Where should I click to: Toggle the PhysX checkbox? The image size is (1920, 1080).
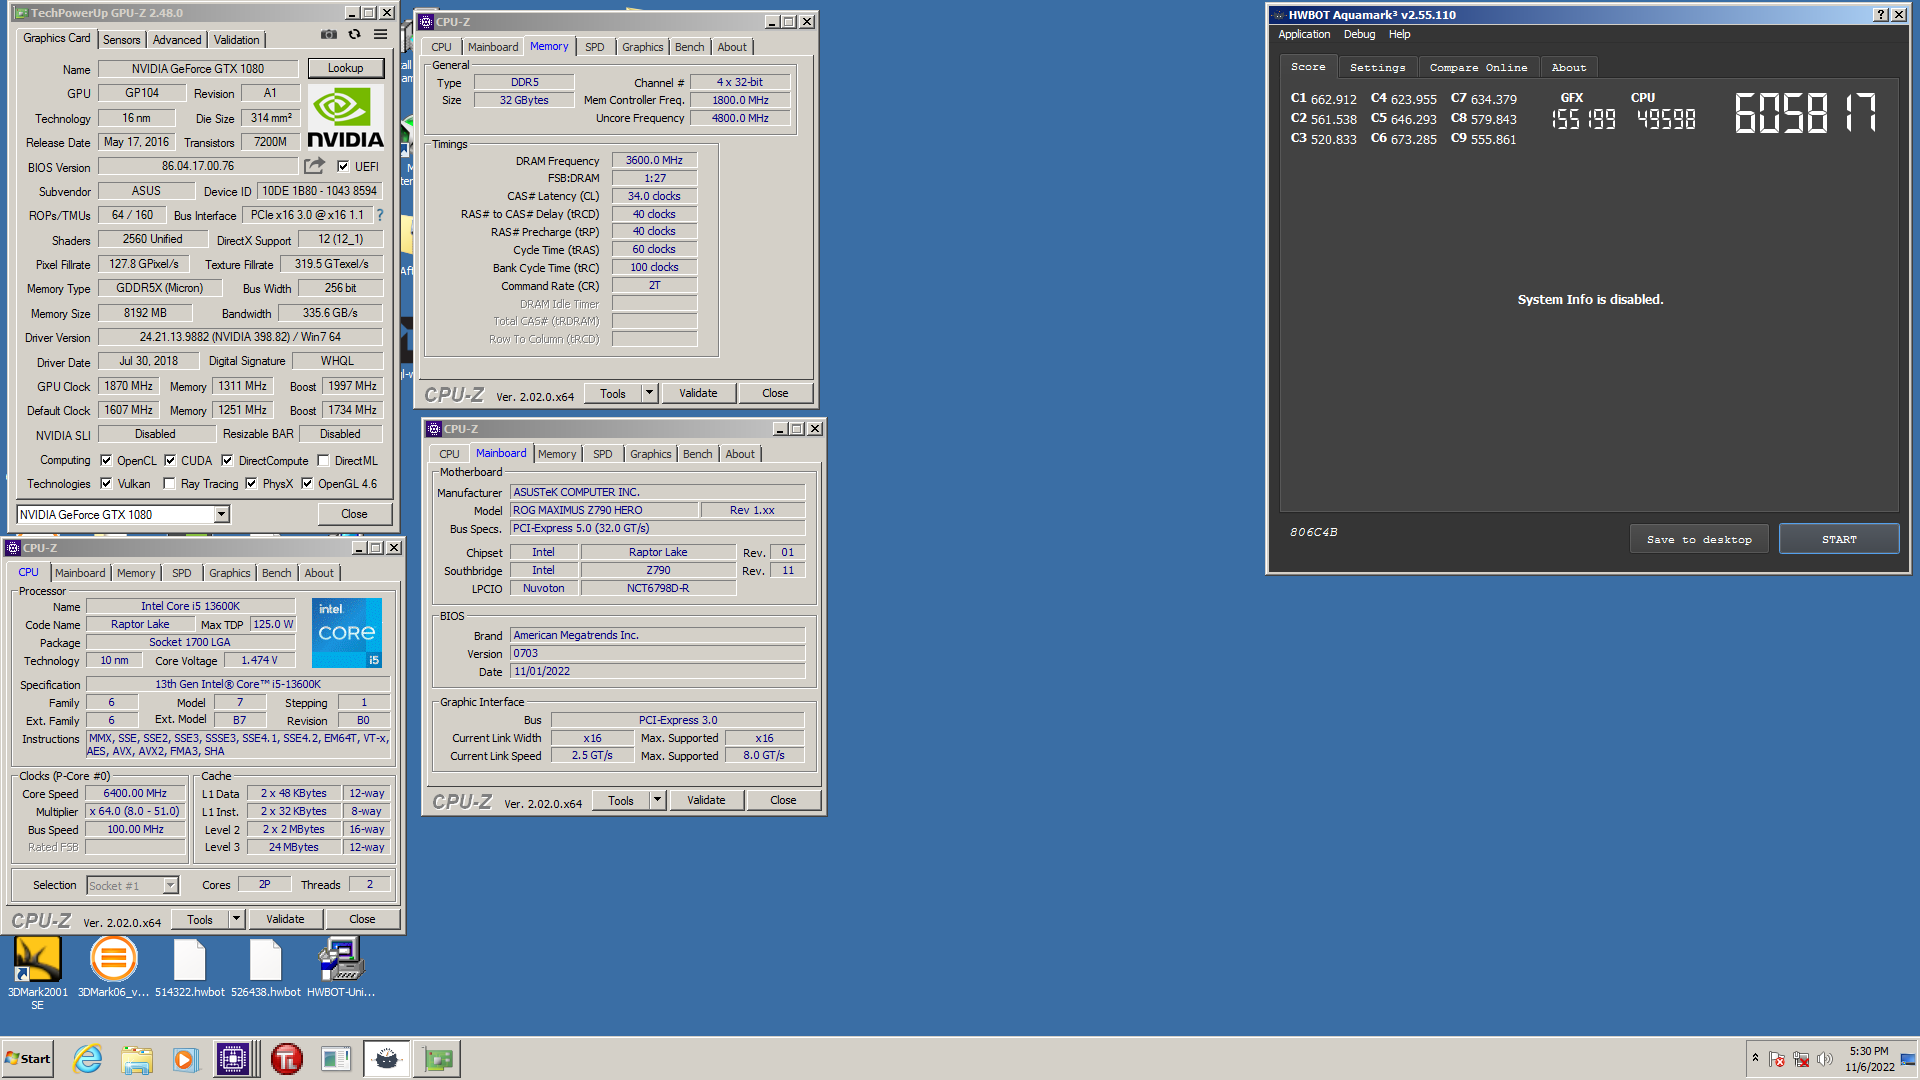(251, 484)
